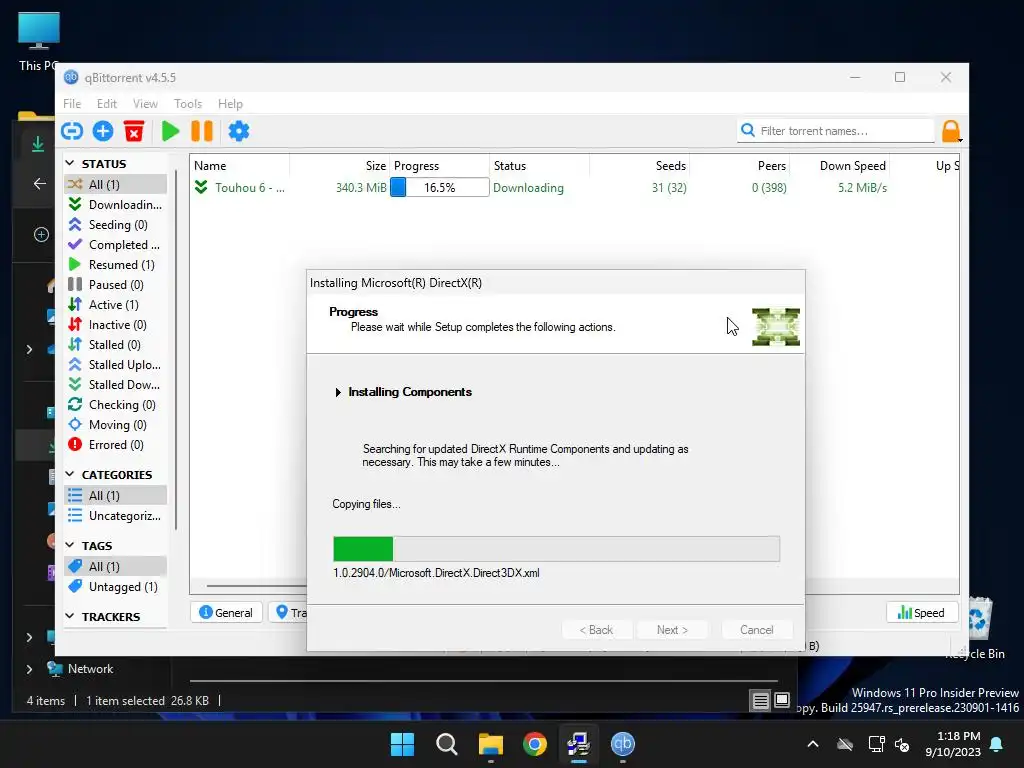This screenshot has width=1024, height=768.
Task: Select the Errored (0) filter
Action: click(x=116, y=445)
